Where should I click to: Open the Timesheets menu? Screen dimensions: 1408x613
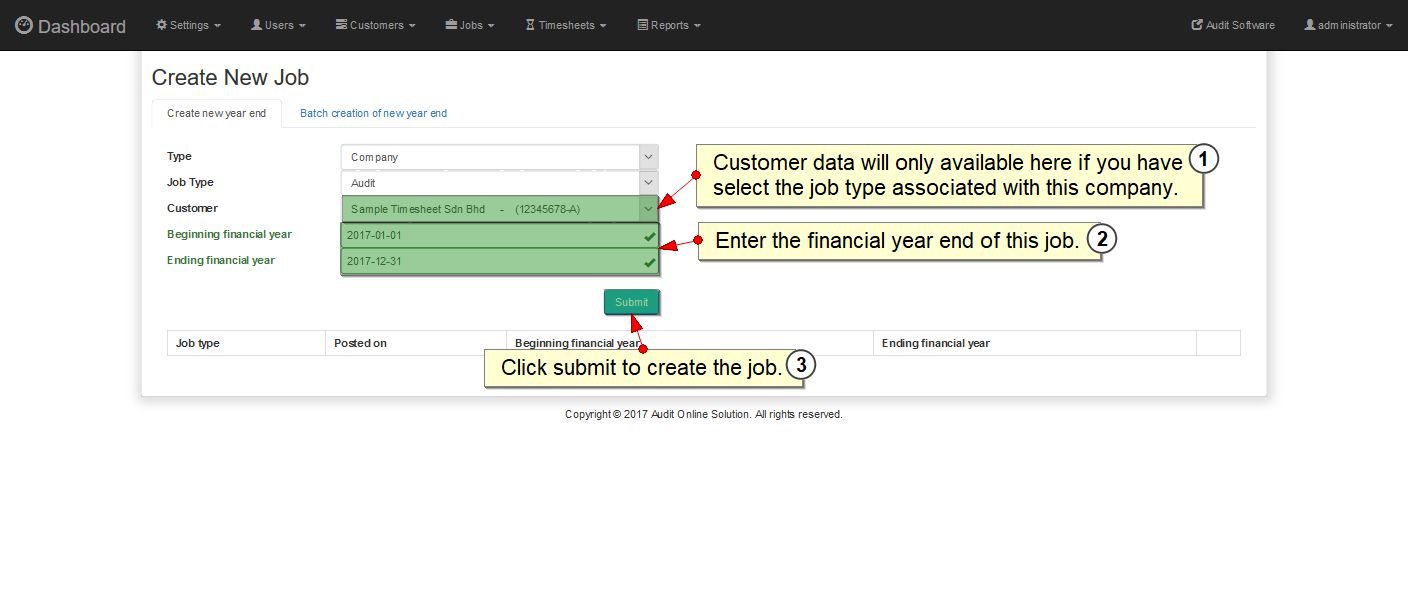(x=566, y=25)
